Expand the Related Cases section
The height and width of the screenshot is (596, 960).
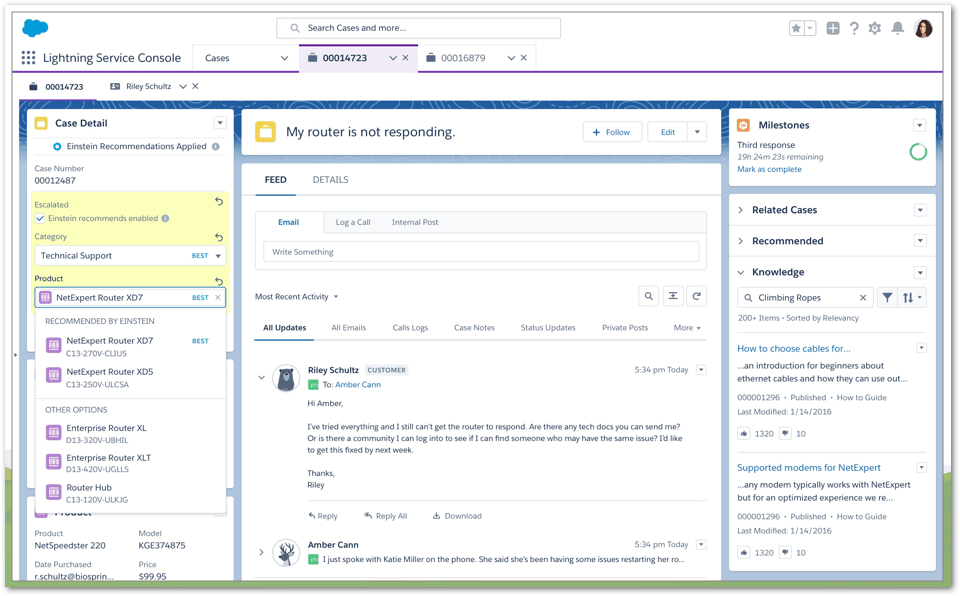[x=741, y=210]
